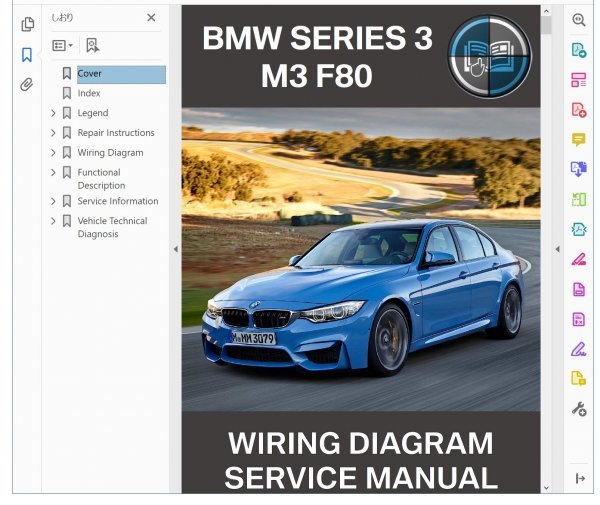Viewport: 600px width, 505px height.
Task: Open the Export PDF tool
Action: pos(579,50)
